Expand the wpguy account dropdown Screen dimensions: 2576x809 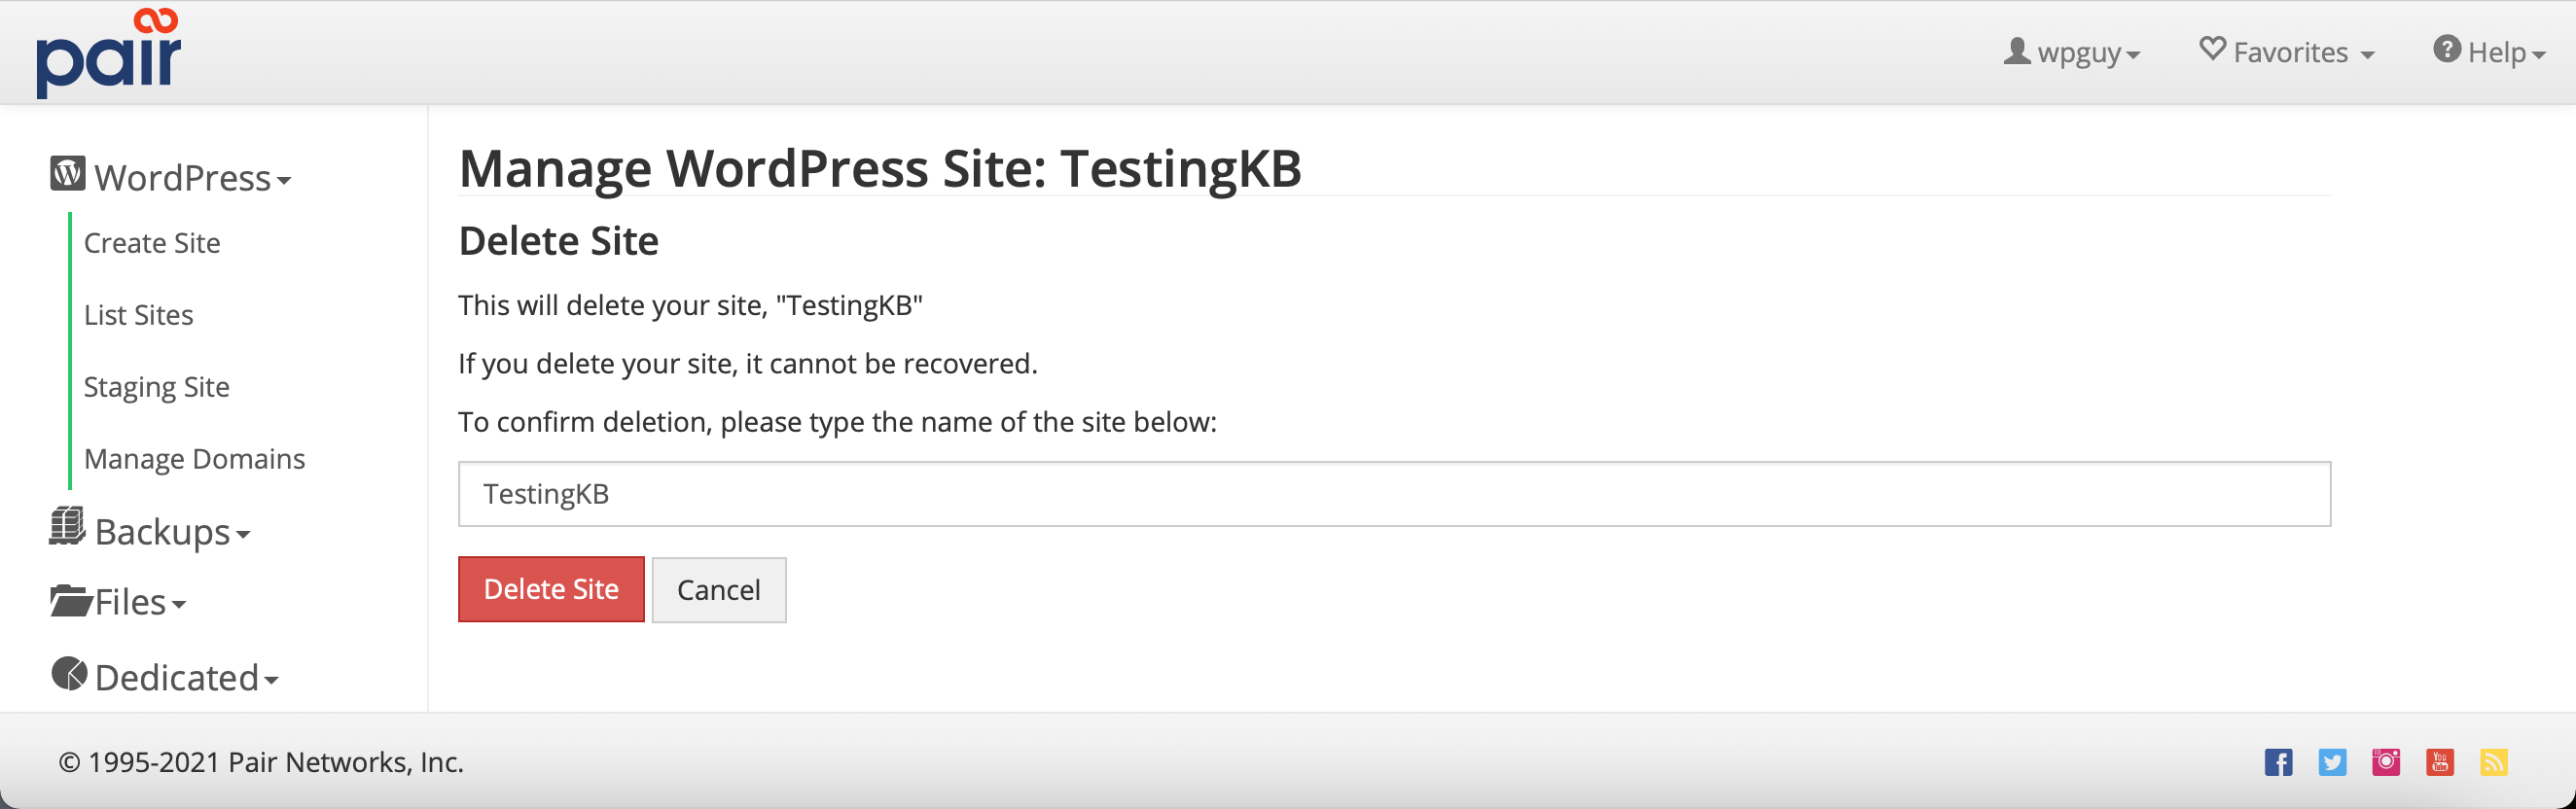click(2072, 52)
